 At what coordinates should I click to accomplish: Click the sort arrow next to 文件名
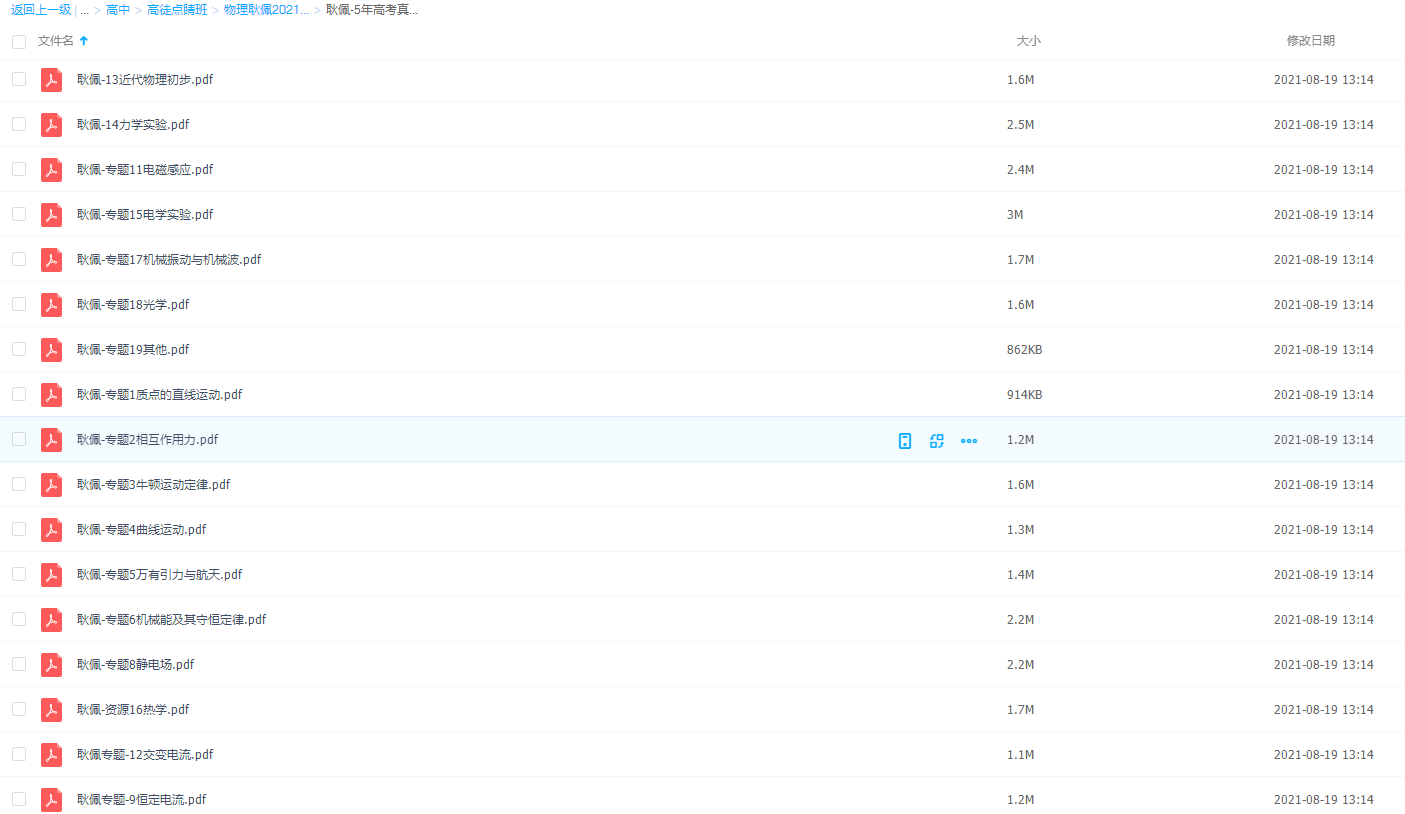click(84, 41)
